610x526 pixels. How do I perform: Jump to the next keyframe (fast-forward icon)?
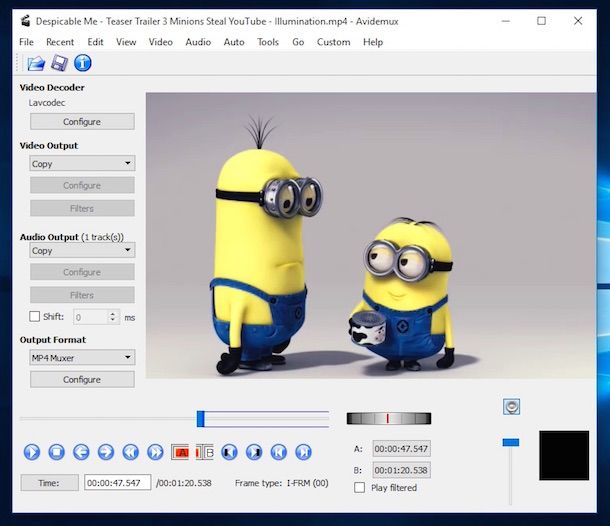[155, 452]
